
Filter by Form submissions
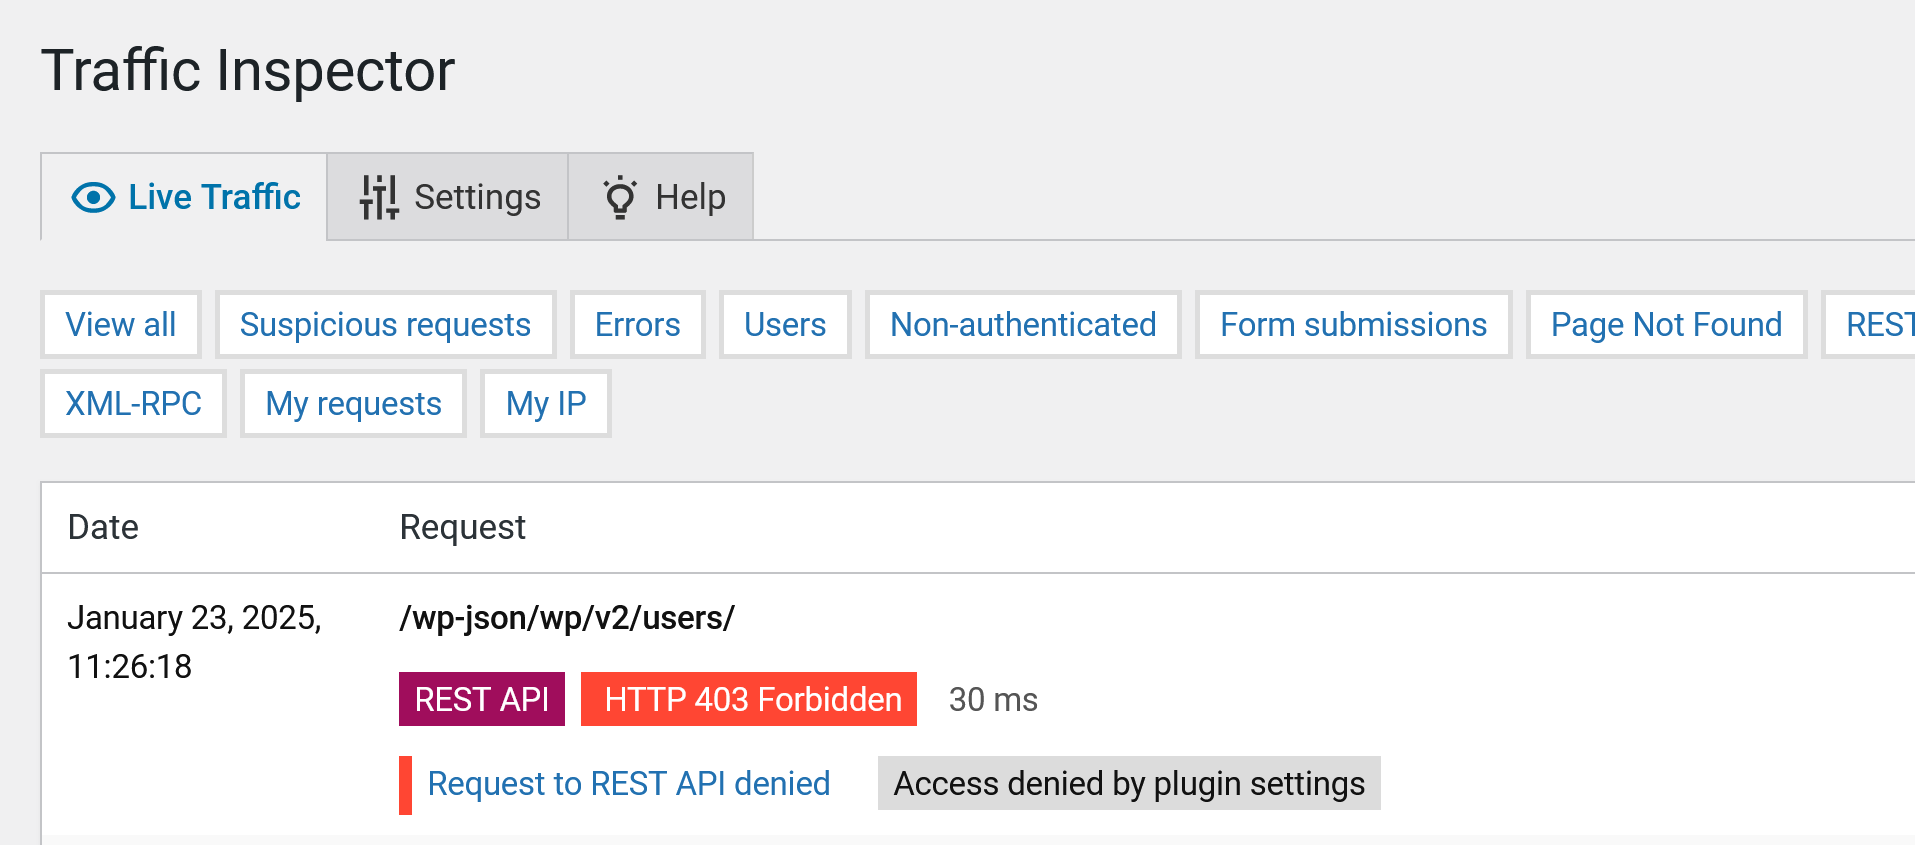pyautogui.click(x=1353, y=325)
